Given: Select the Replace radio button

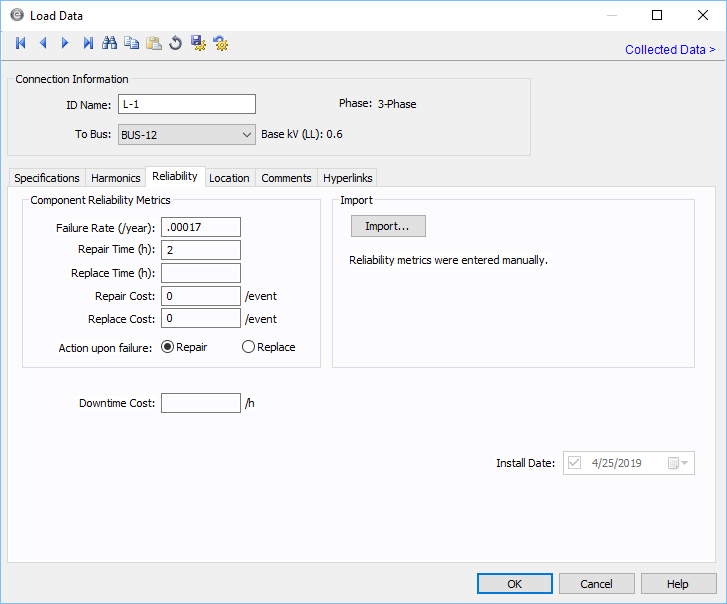Looking at the screenshot, I should pos(248,347).
